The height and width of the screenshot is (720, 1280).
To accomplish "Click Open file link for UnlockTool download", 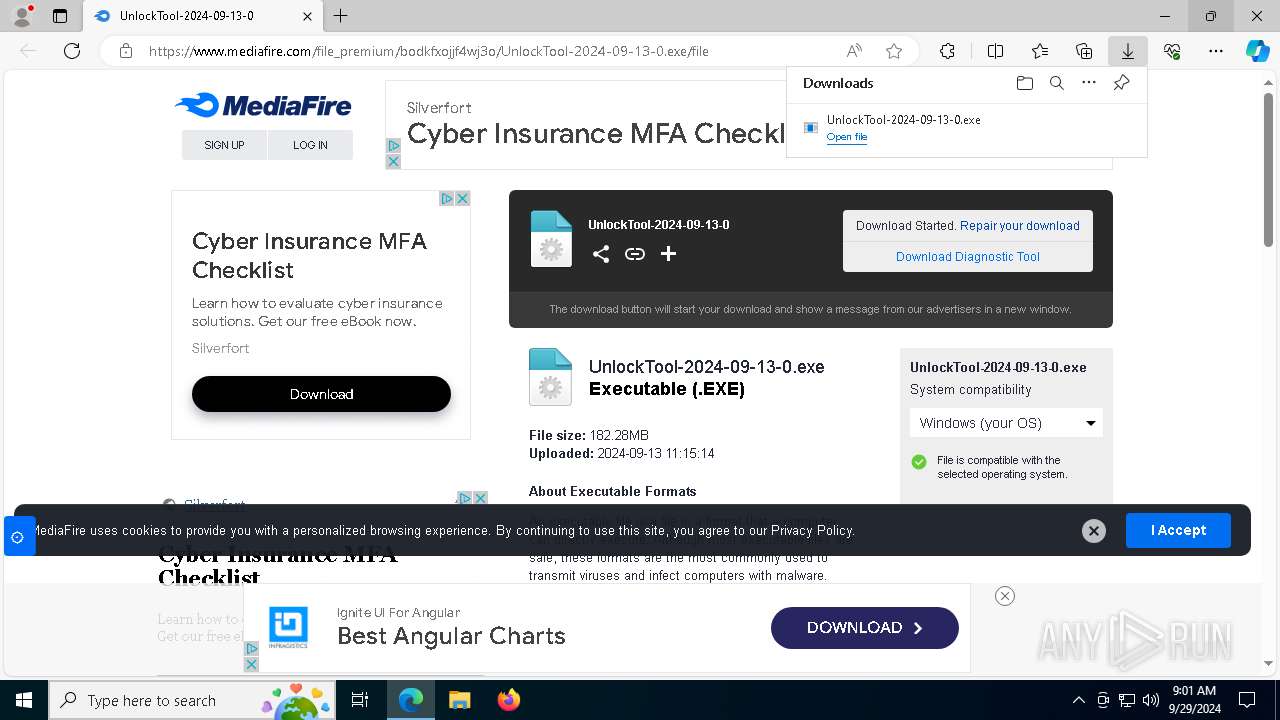I will coord(847,137).
